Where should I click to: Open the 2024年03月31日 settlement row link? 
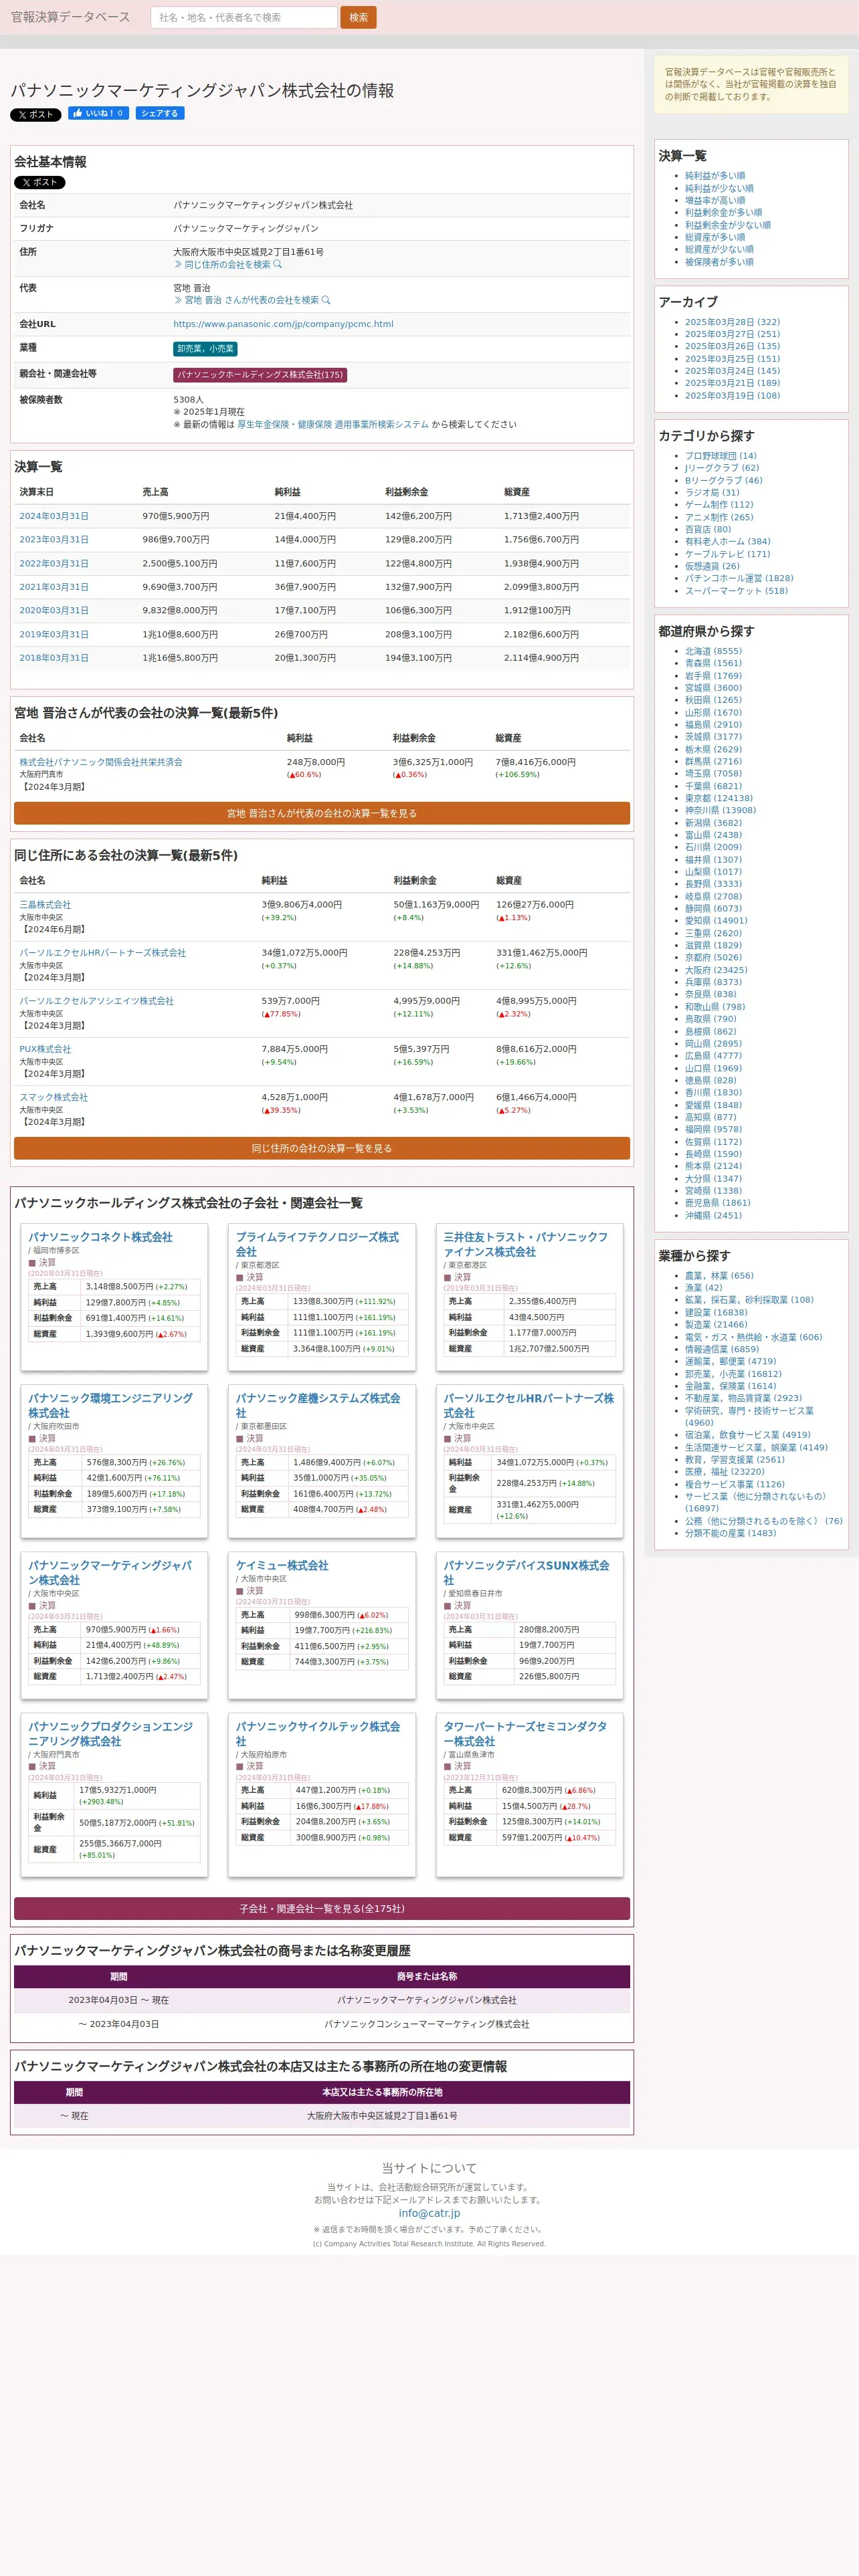coord(54,517)
